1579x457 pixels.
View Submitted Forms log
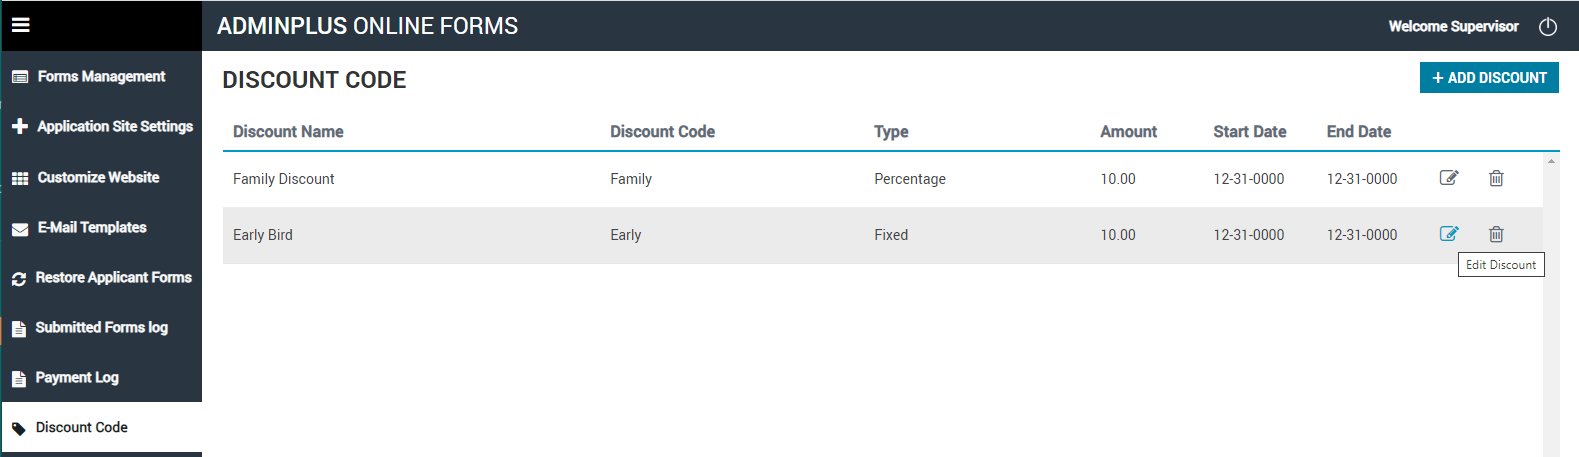coord(101,327)
